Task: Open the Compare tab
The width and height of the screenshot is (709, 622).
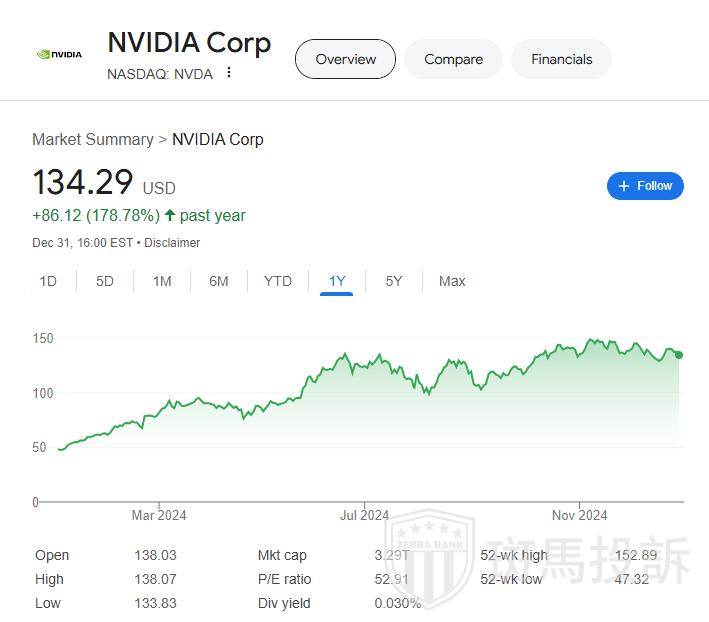Action: click(x=453, y=59)
